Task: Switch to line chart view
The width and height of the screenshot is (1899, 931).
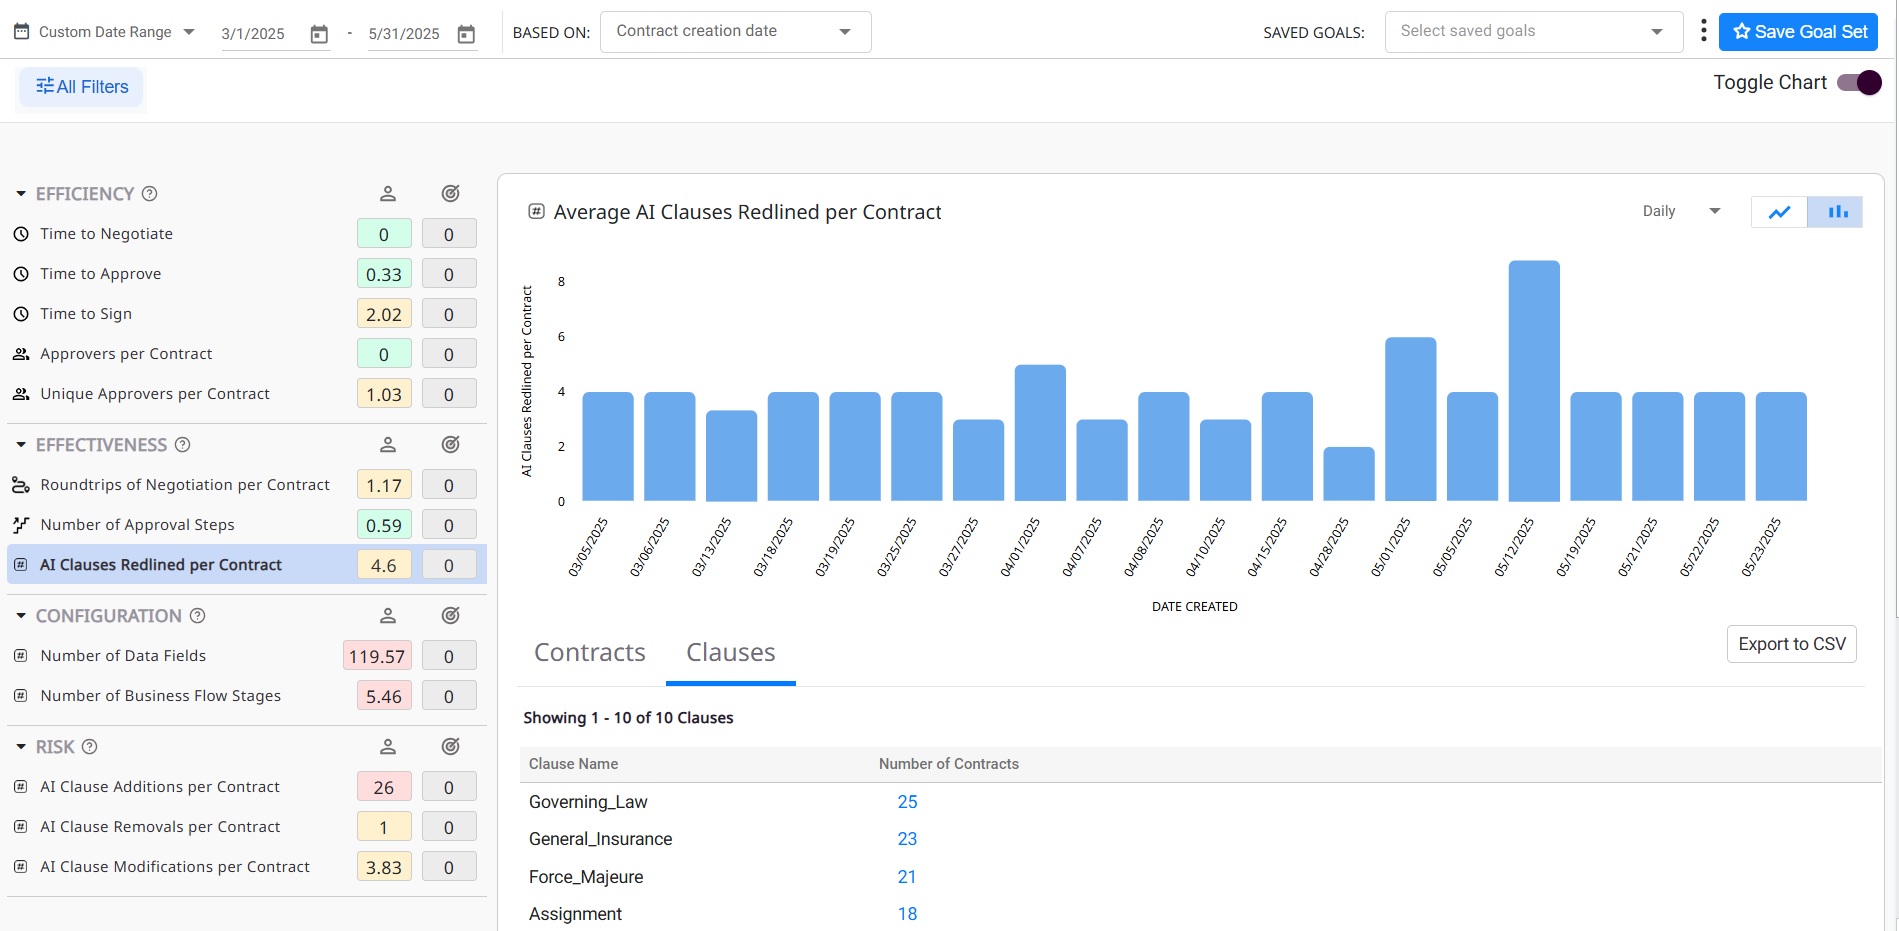Action: tap(1779, 212)
